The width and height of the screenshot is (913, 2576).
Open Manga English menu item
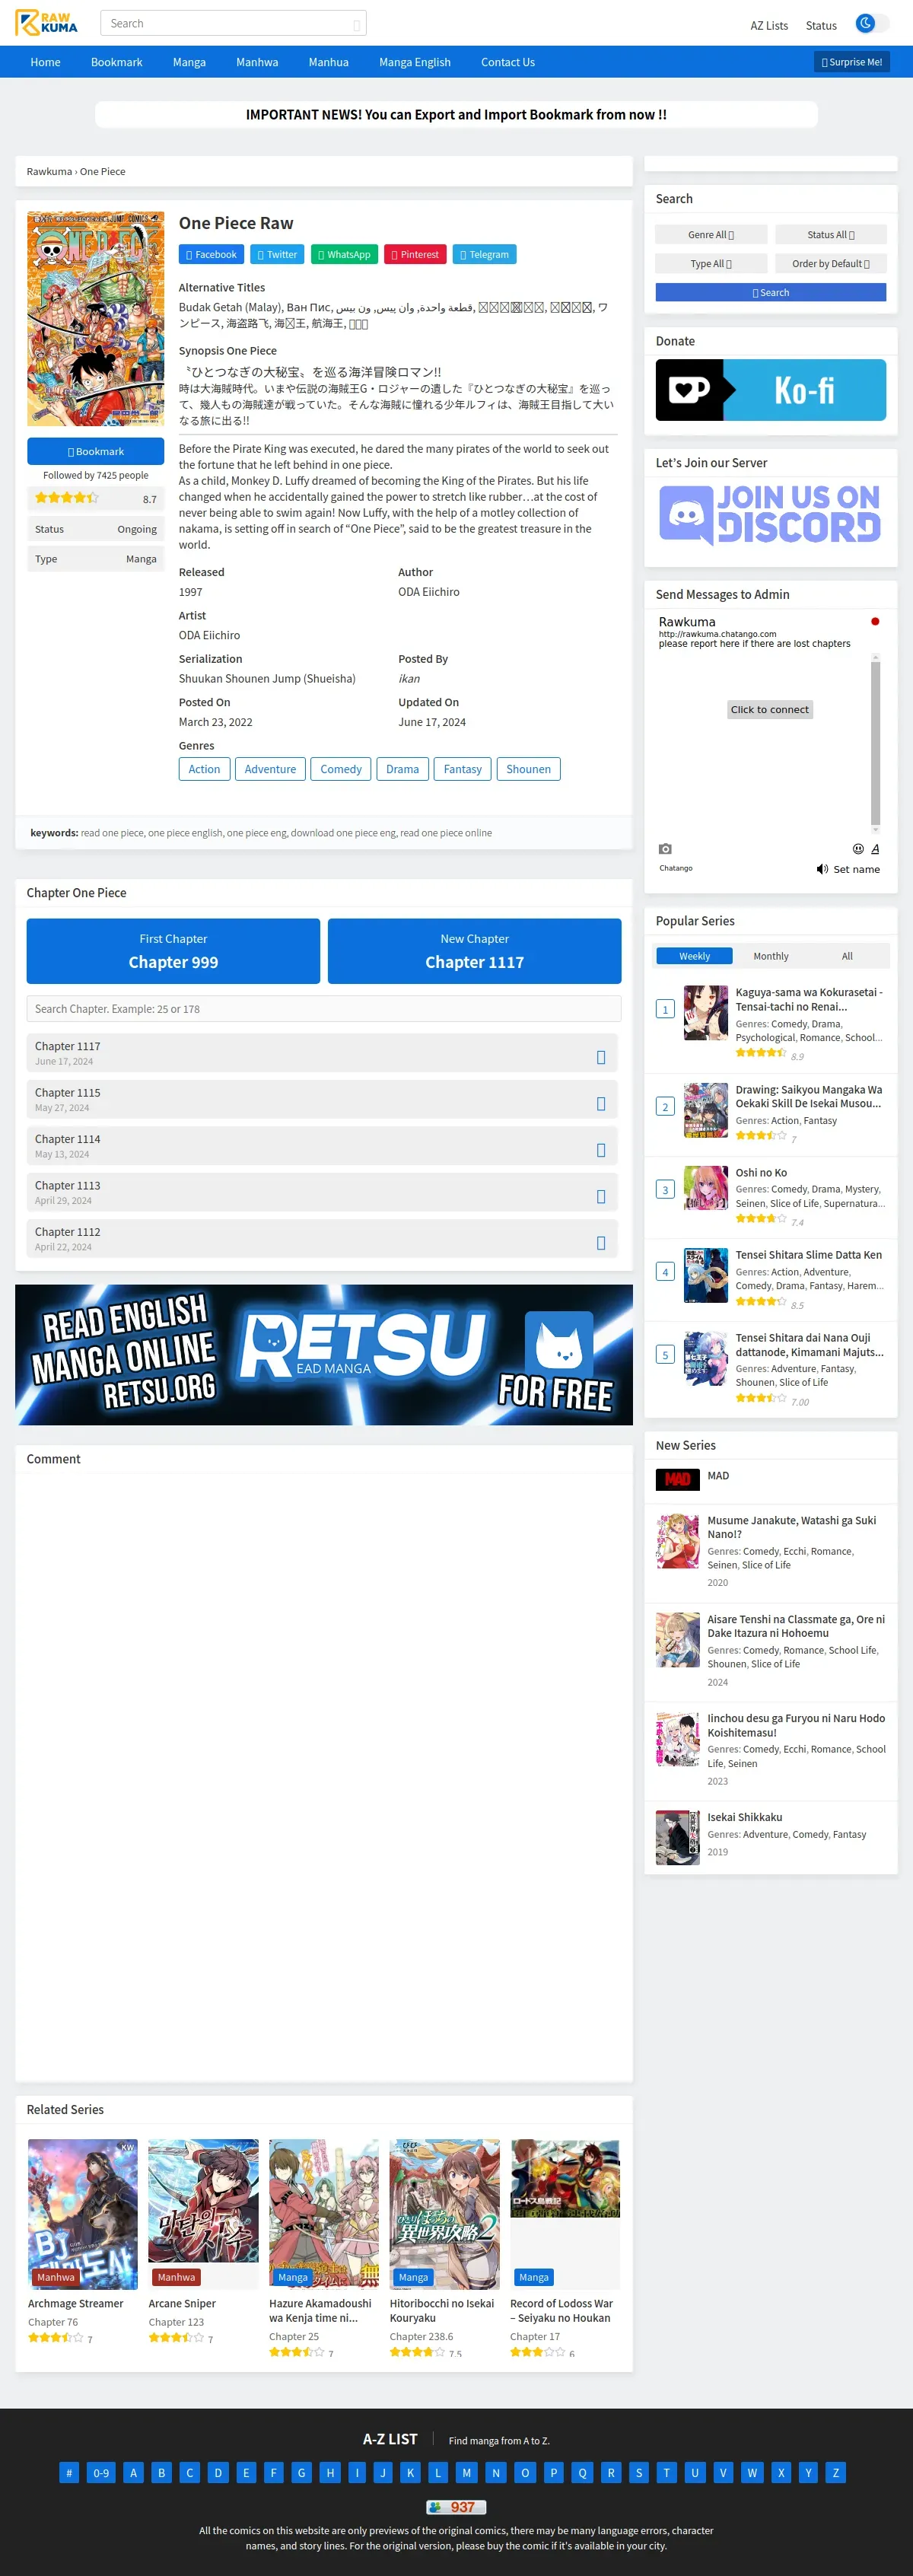click(415, 62)
